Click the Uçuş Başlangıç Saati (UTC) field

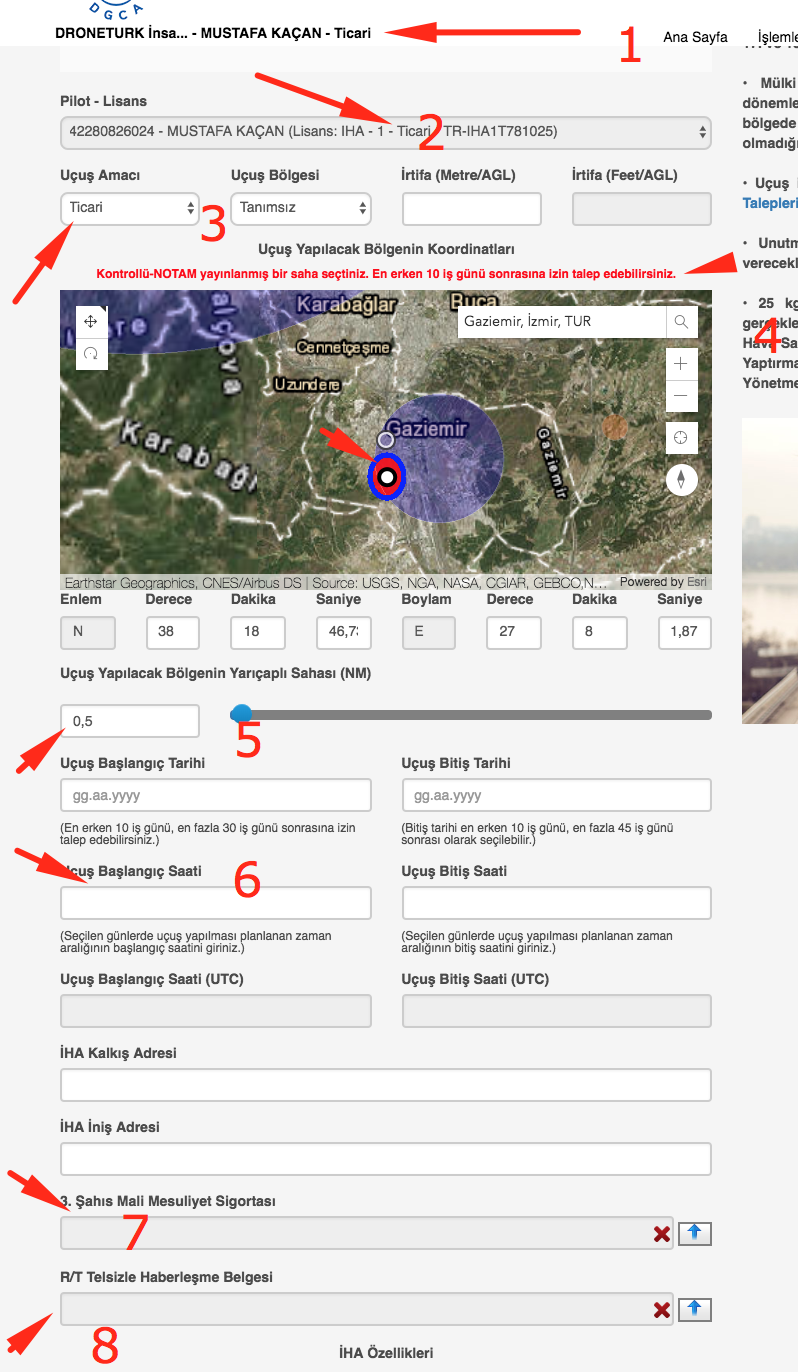coord(216,1011)
